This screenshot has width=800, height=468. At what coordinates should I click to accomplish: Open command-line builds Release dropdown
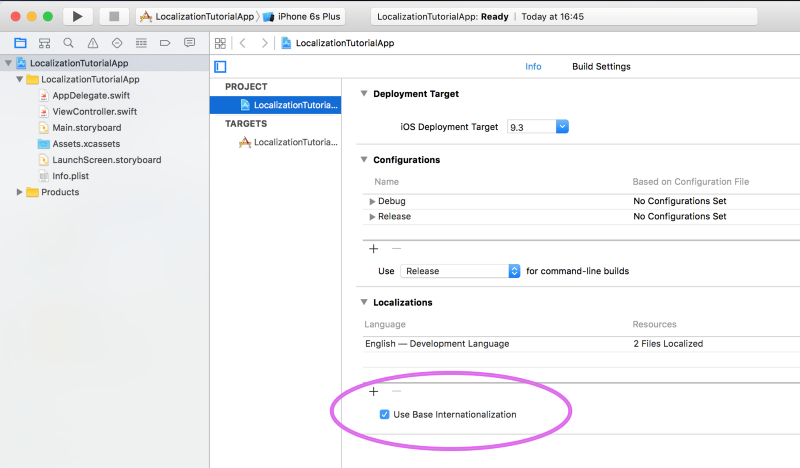460,271
